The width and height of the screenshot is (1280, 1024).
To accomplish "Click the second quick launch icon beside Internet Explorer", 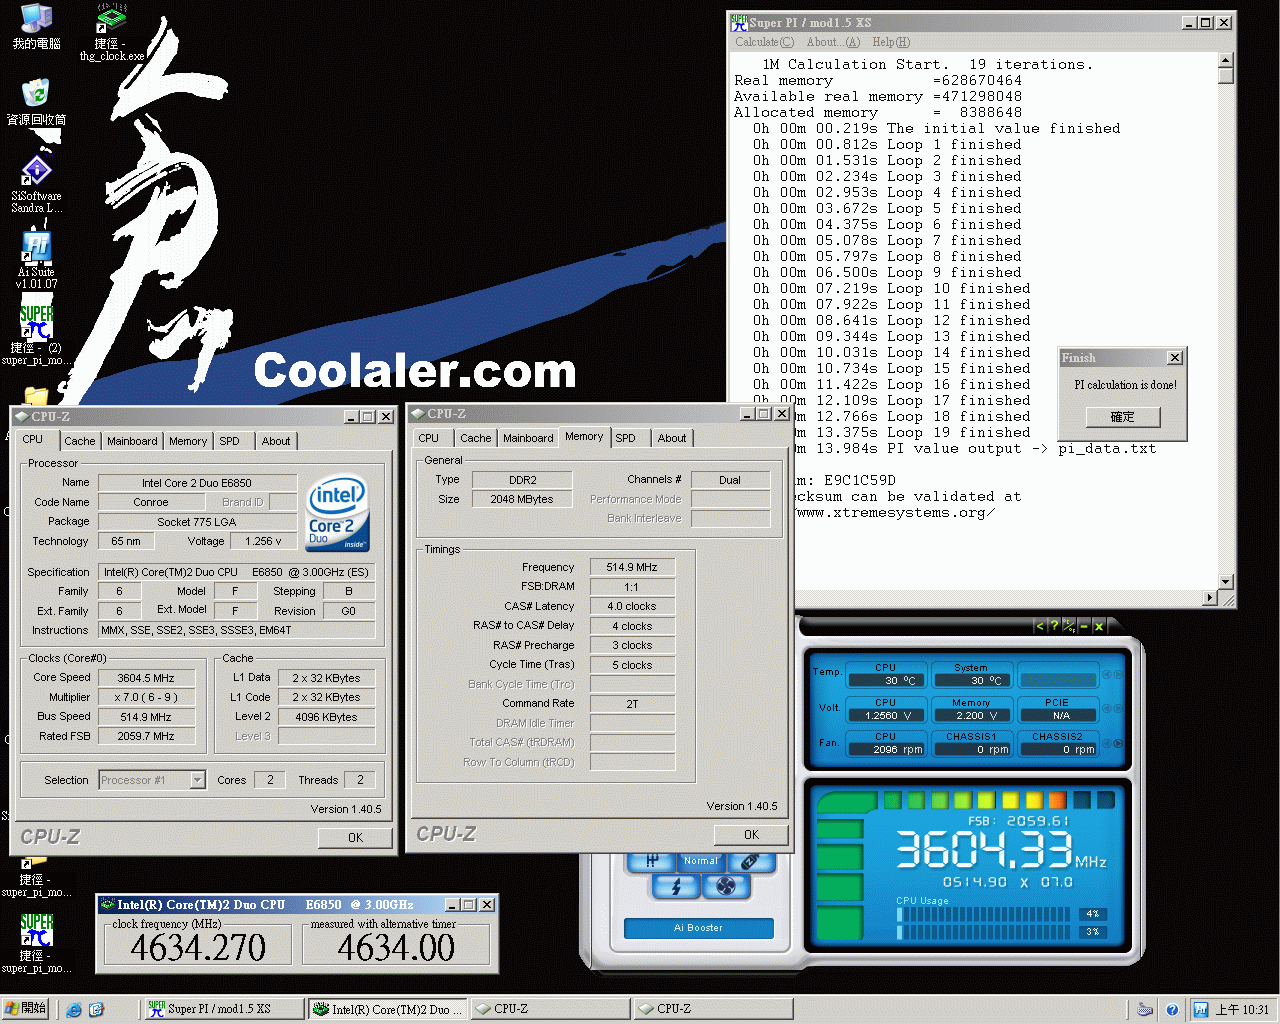I will point(96,1010).
